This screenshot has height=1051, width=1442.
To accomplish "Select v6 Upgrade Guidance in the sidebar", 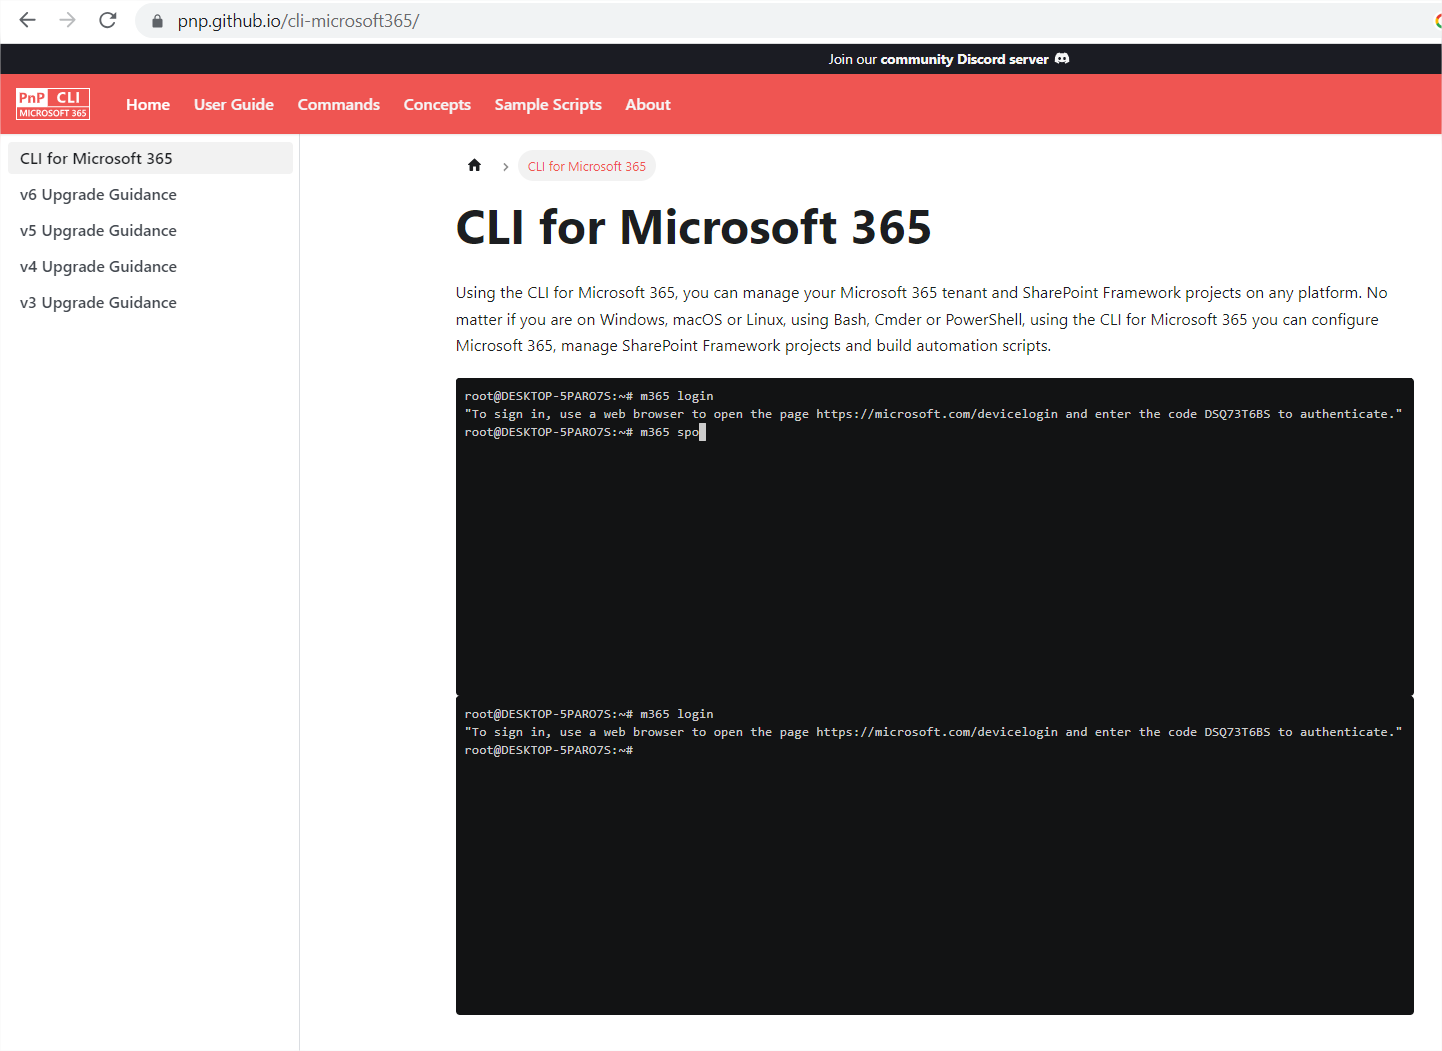I will 98,194.
